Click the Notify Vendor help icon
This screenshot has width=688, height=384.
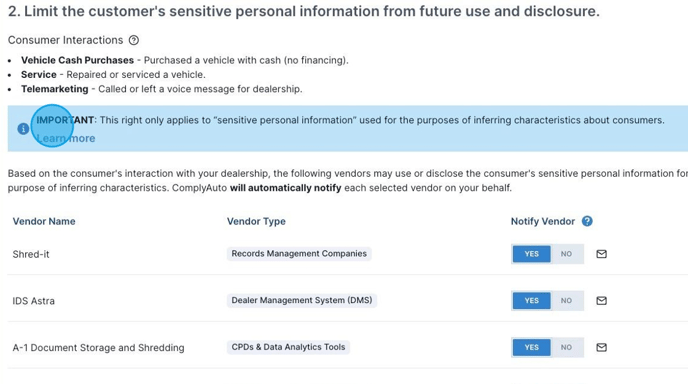pyautogui.click(x=587, y=221)
